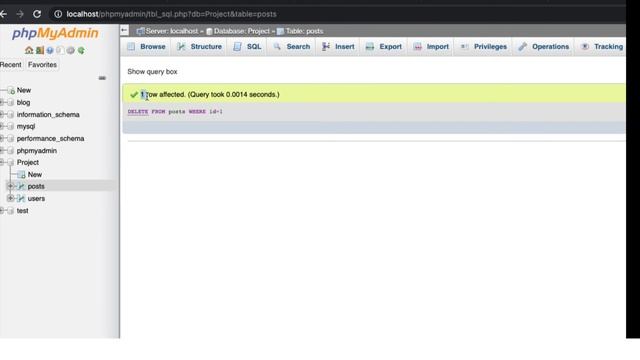Switch to Recent tables tab
Image resolution: width=640 pixels, height=360 pixels.
tap(11, 64)
